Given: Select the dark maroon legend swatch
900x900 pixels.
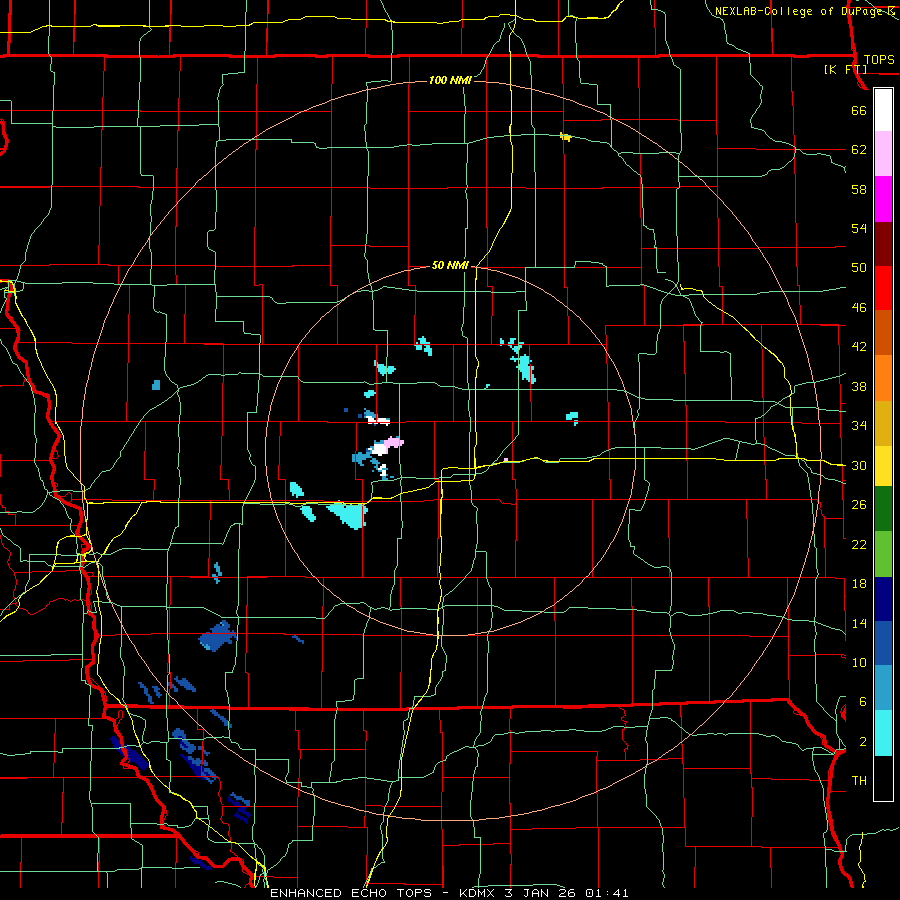Looking at the screenshot, I should click(883, 244).
